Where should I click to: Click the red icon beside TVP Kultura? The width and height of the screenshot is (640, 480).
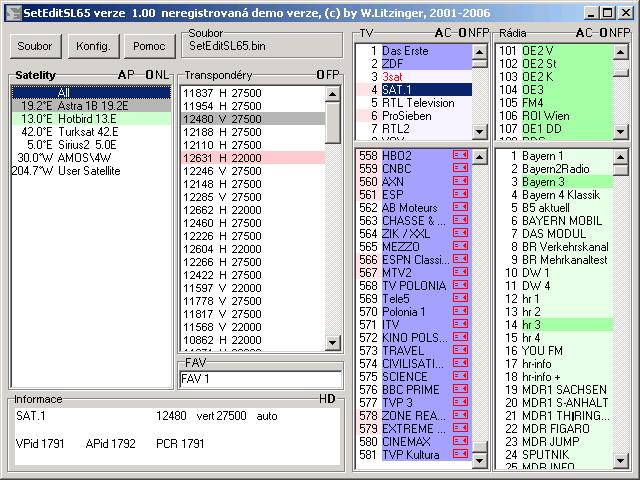point(460,455)
